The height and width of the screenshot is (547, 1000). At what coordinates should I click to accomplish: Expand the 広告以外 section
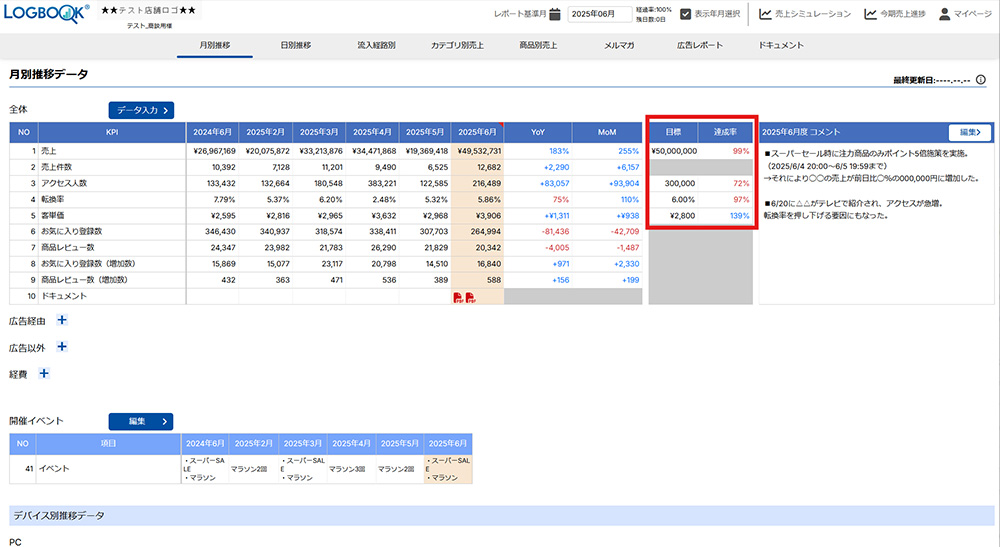click(62, 347)
